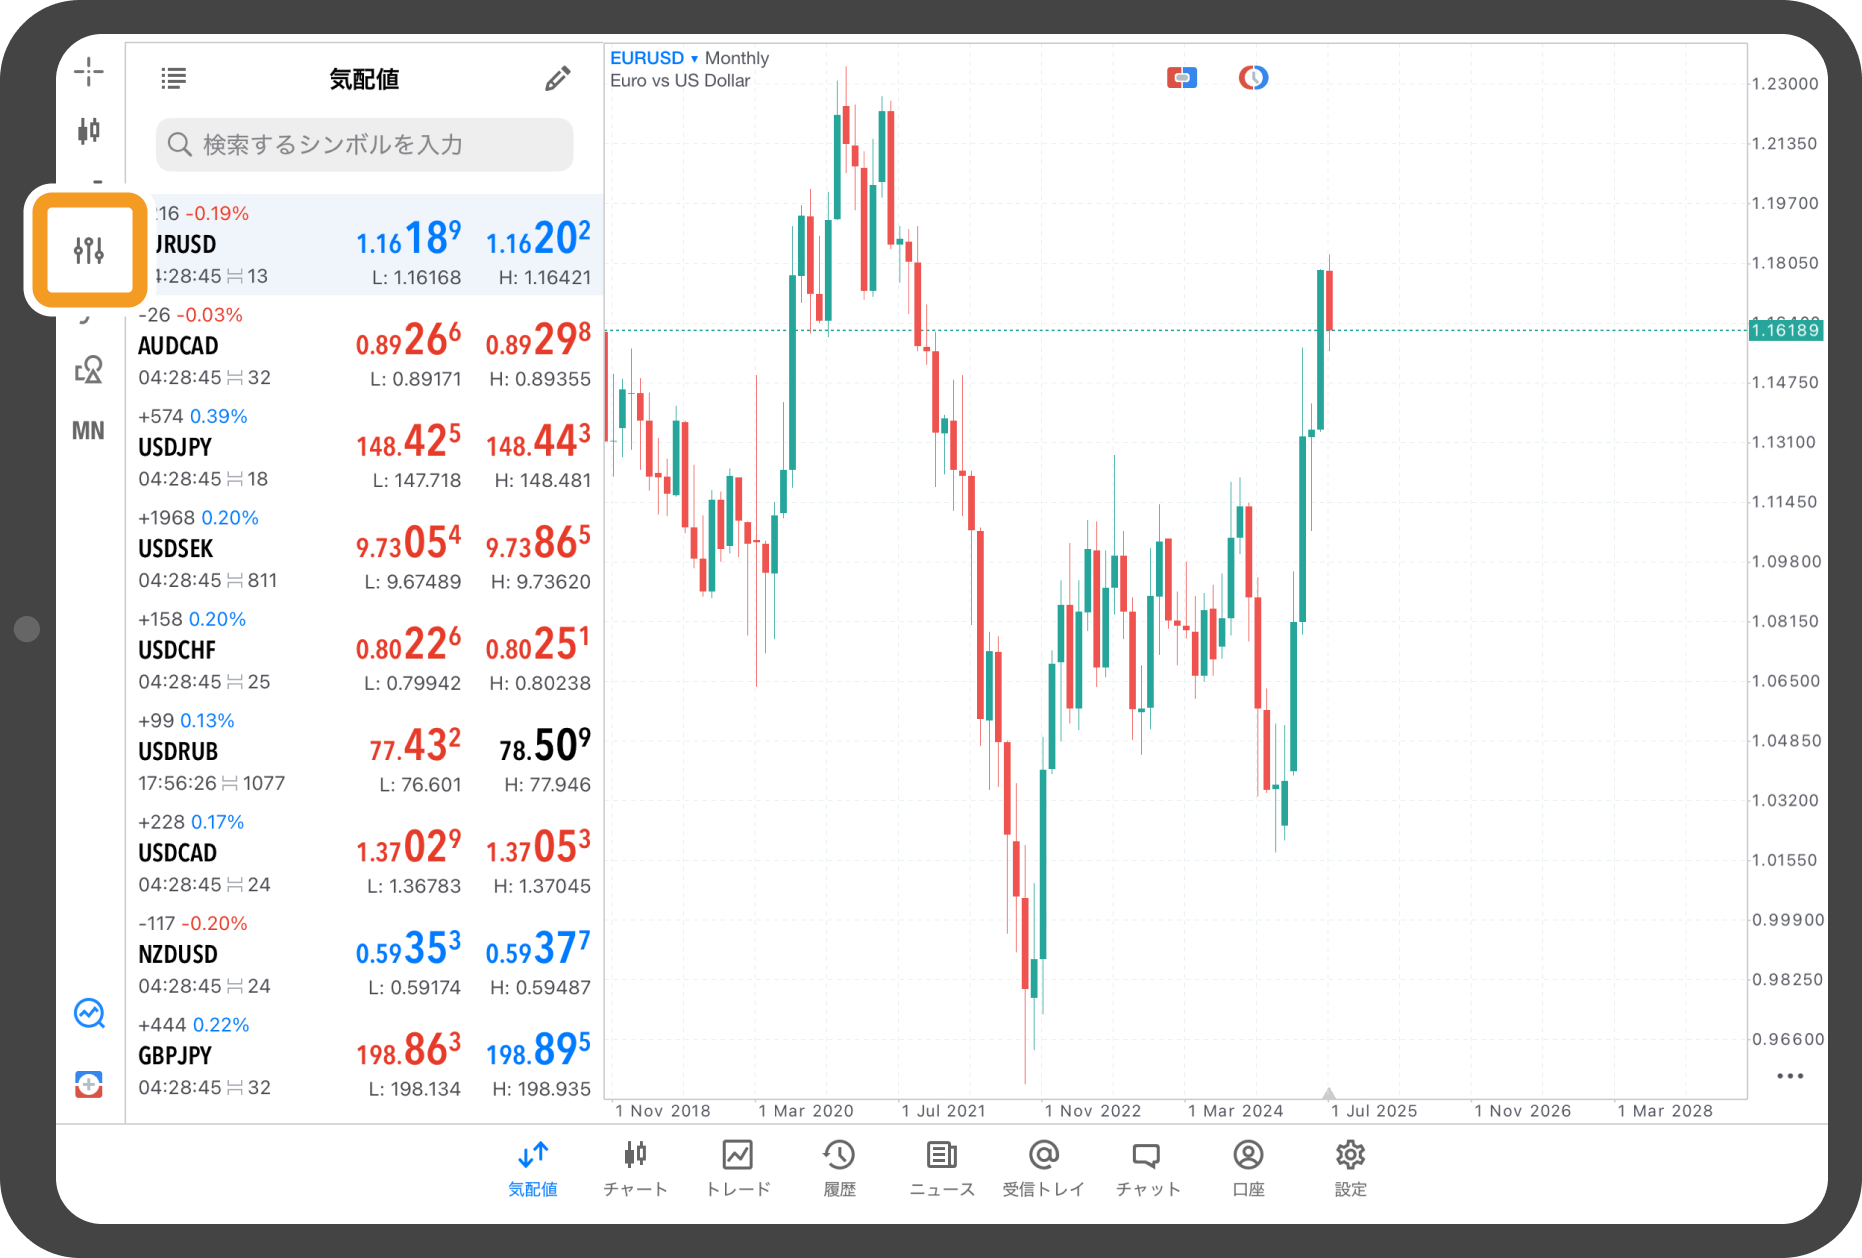The width and height of the screenshot is (1862, 1258).
Task: Activate the crosshair tool in left sidebar
Action: point(89,72)
